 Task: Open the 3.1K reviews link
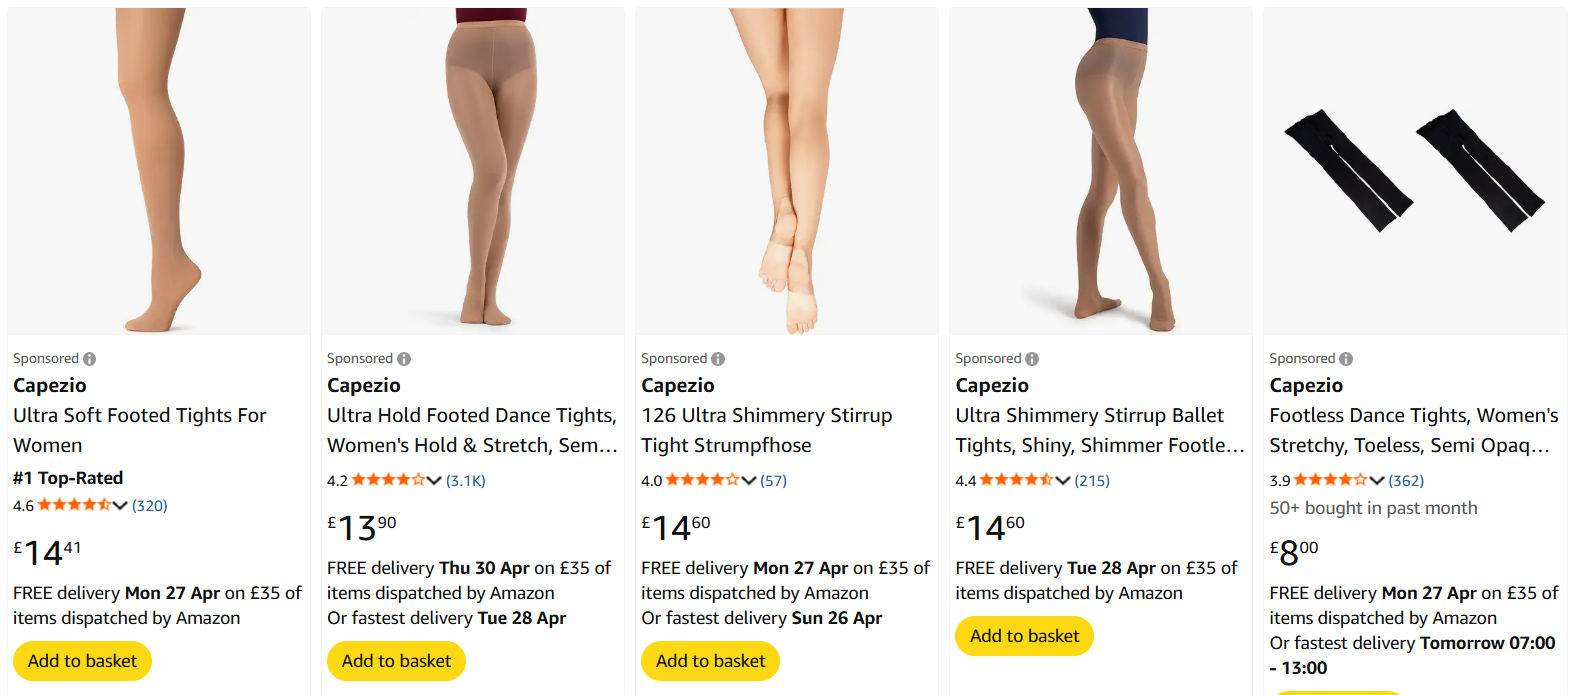[x=466, y=481]
